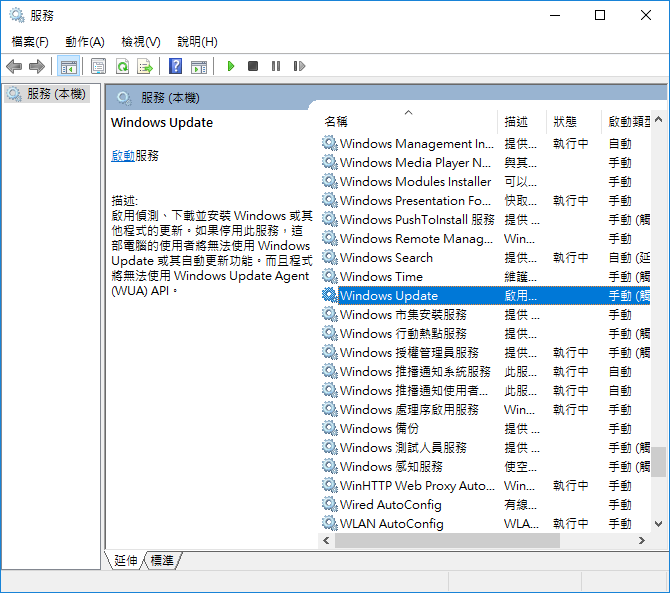Click the Refresh toolbar icon
The image size is (670, 593).
click(x=123, y=66)
